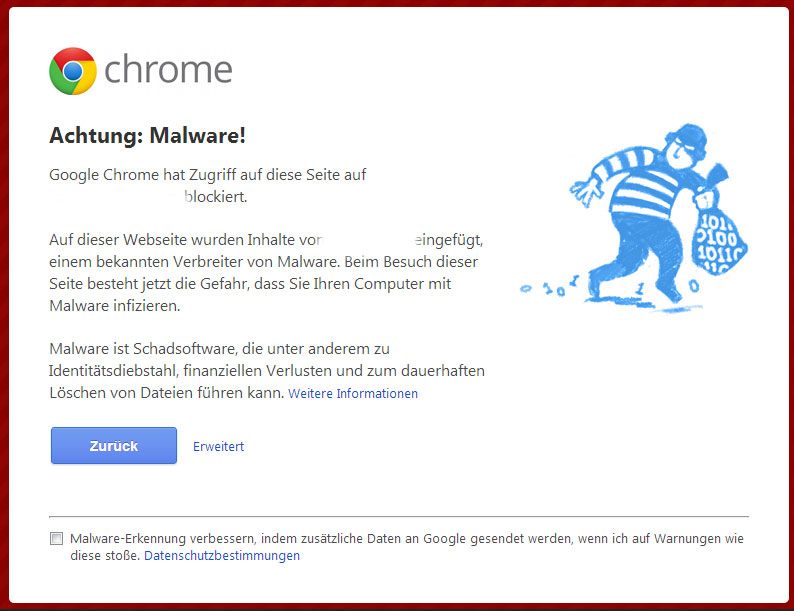Click the gray "chrome" wordmark
The height and width of the screenshot is (611, 794).
(x=168, y=71)
